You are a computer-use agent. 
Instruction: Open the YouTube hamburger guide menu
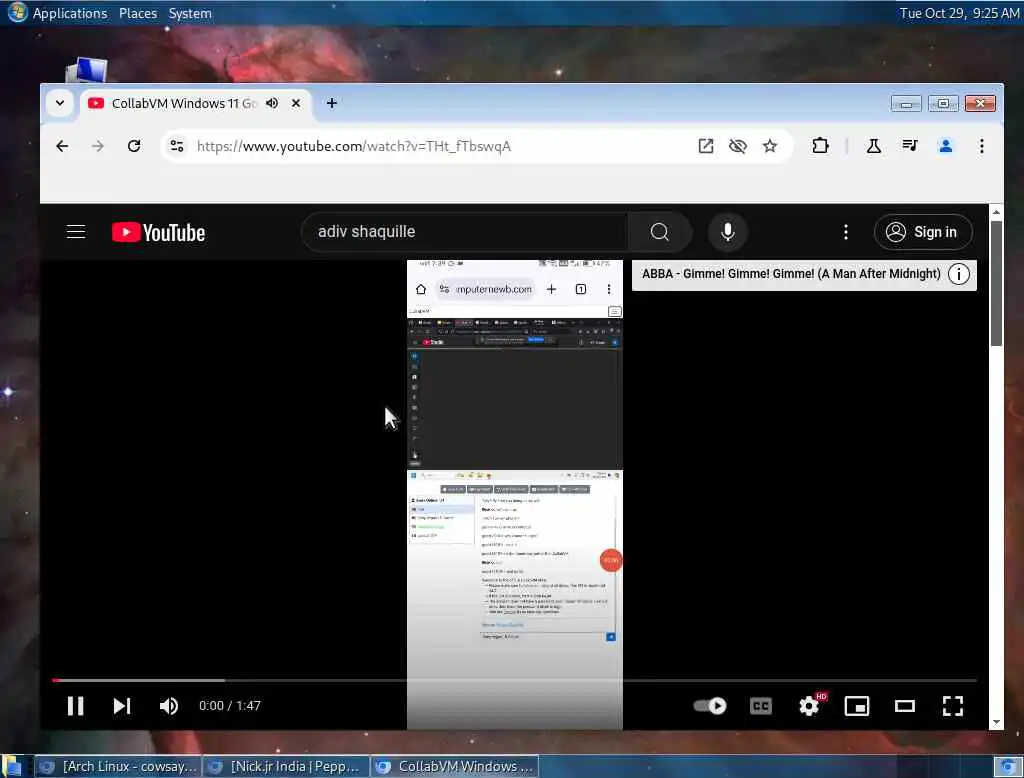point(76,232)
